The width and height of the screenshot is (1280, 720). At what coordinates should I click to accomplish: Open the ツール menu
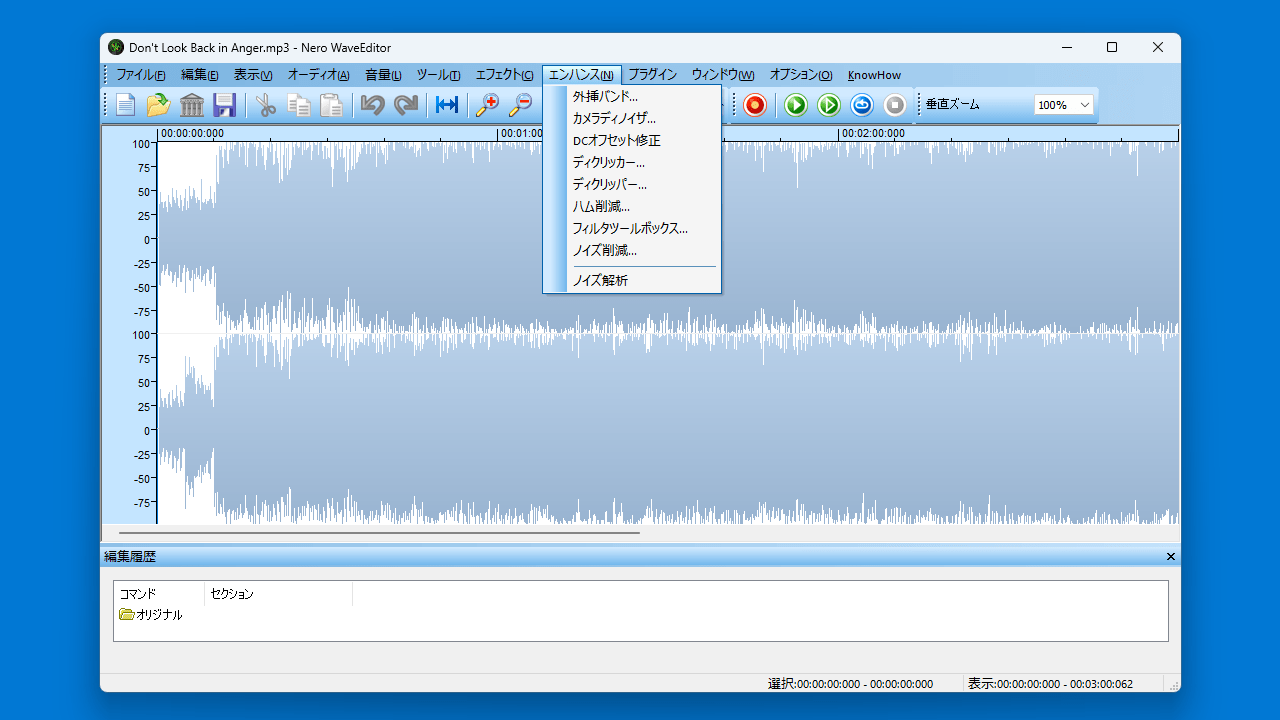(438, 75)
